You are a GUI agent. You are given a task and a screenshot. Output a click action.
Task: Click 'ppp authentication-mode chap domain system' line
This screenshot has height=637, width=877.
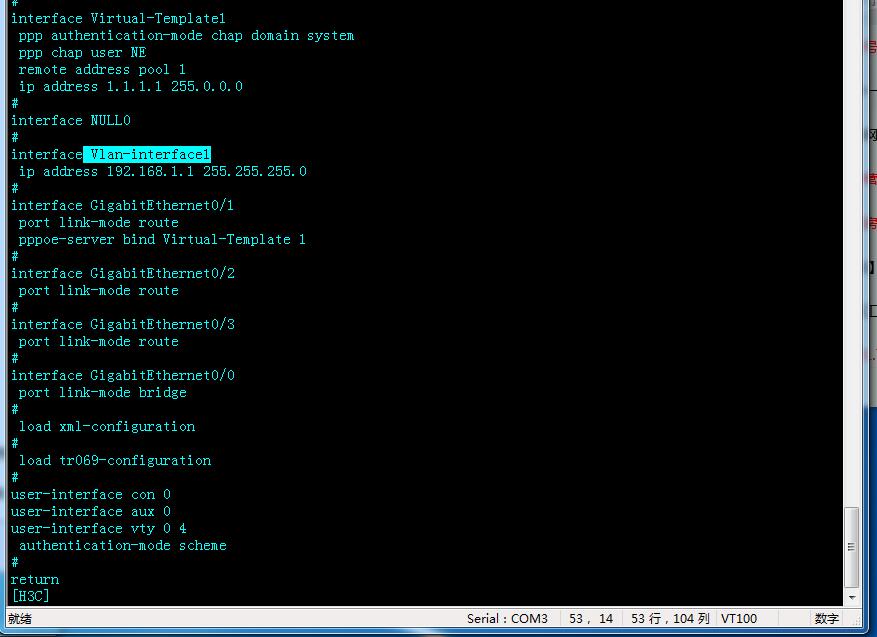click(186, 36)
